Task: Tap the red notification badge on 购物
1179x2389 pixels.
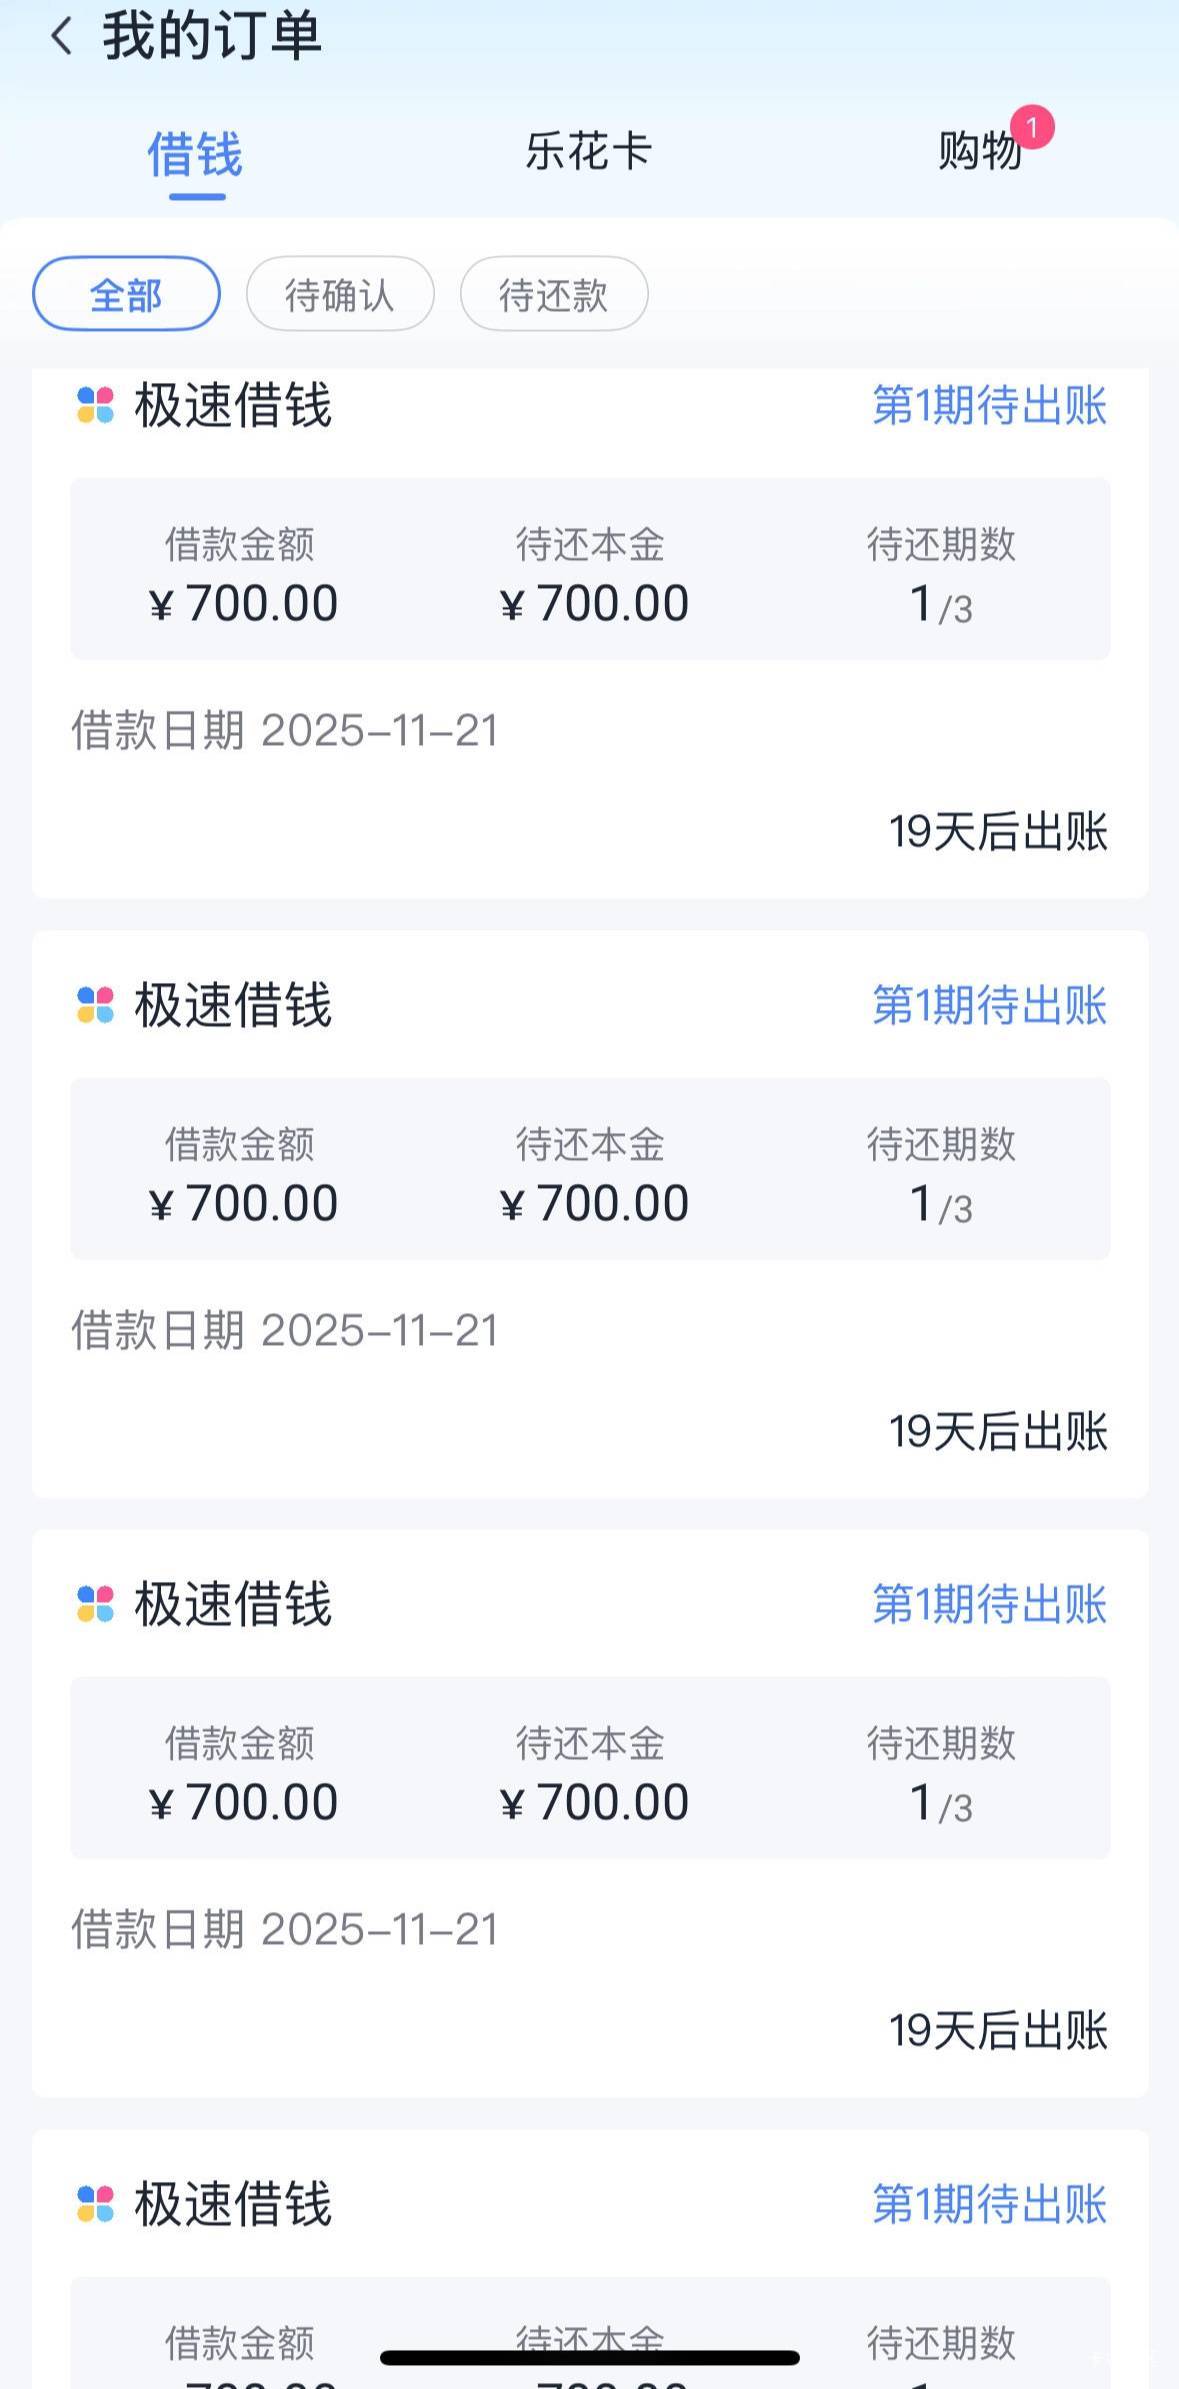Action: pos(1032,128)
